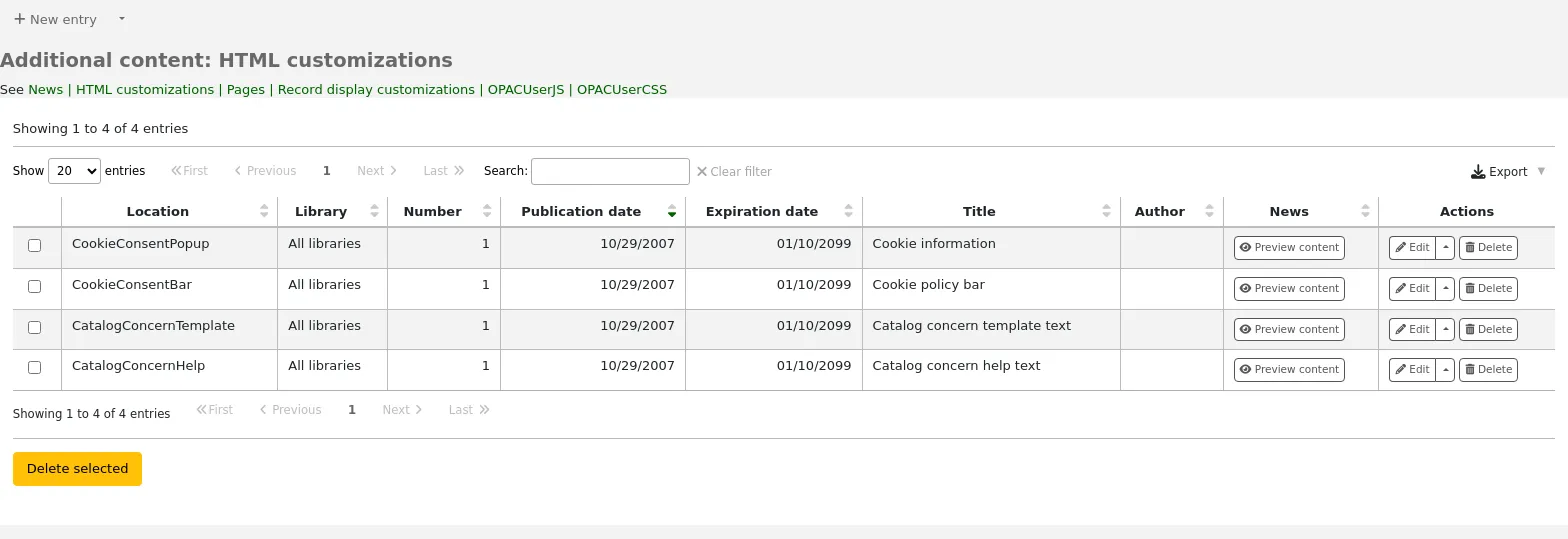Click the 'Catalog concern template text' cell

click(x=991, y=330)
